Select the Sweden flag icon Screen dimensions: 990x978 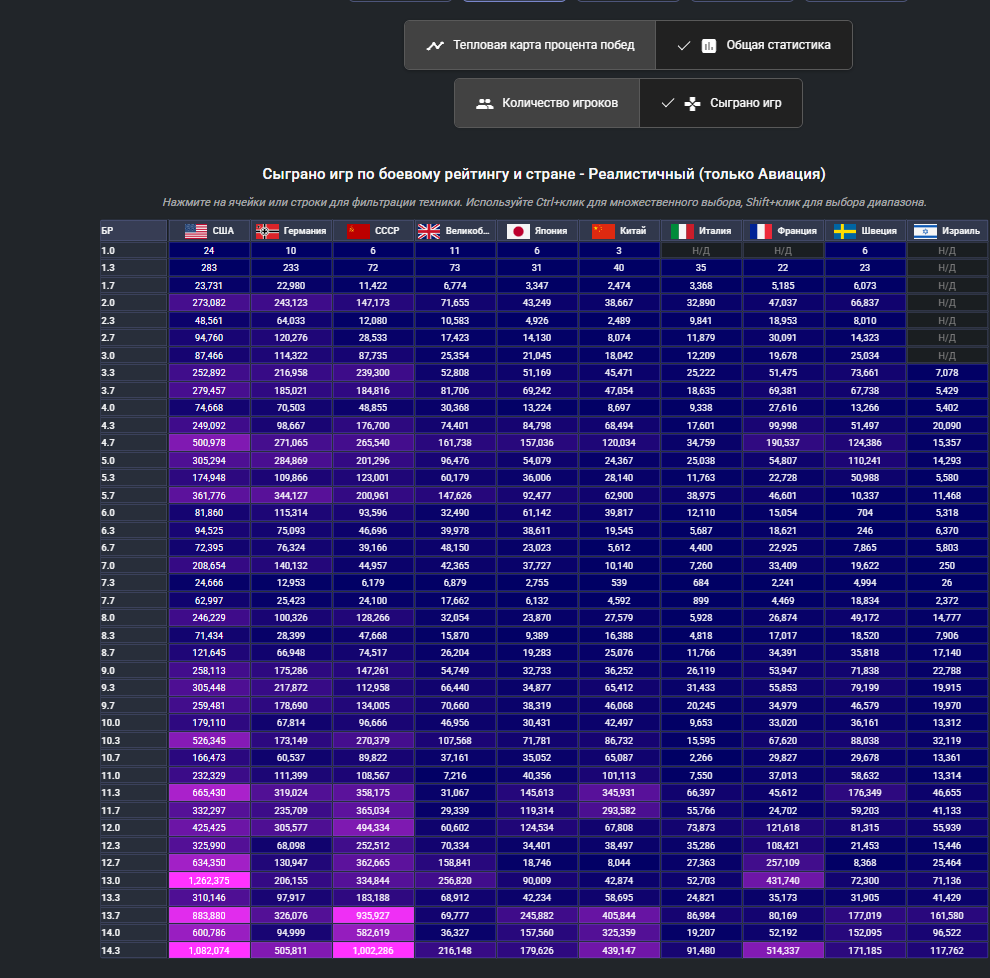[x=846, y=231]
